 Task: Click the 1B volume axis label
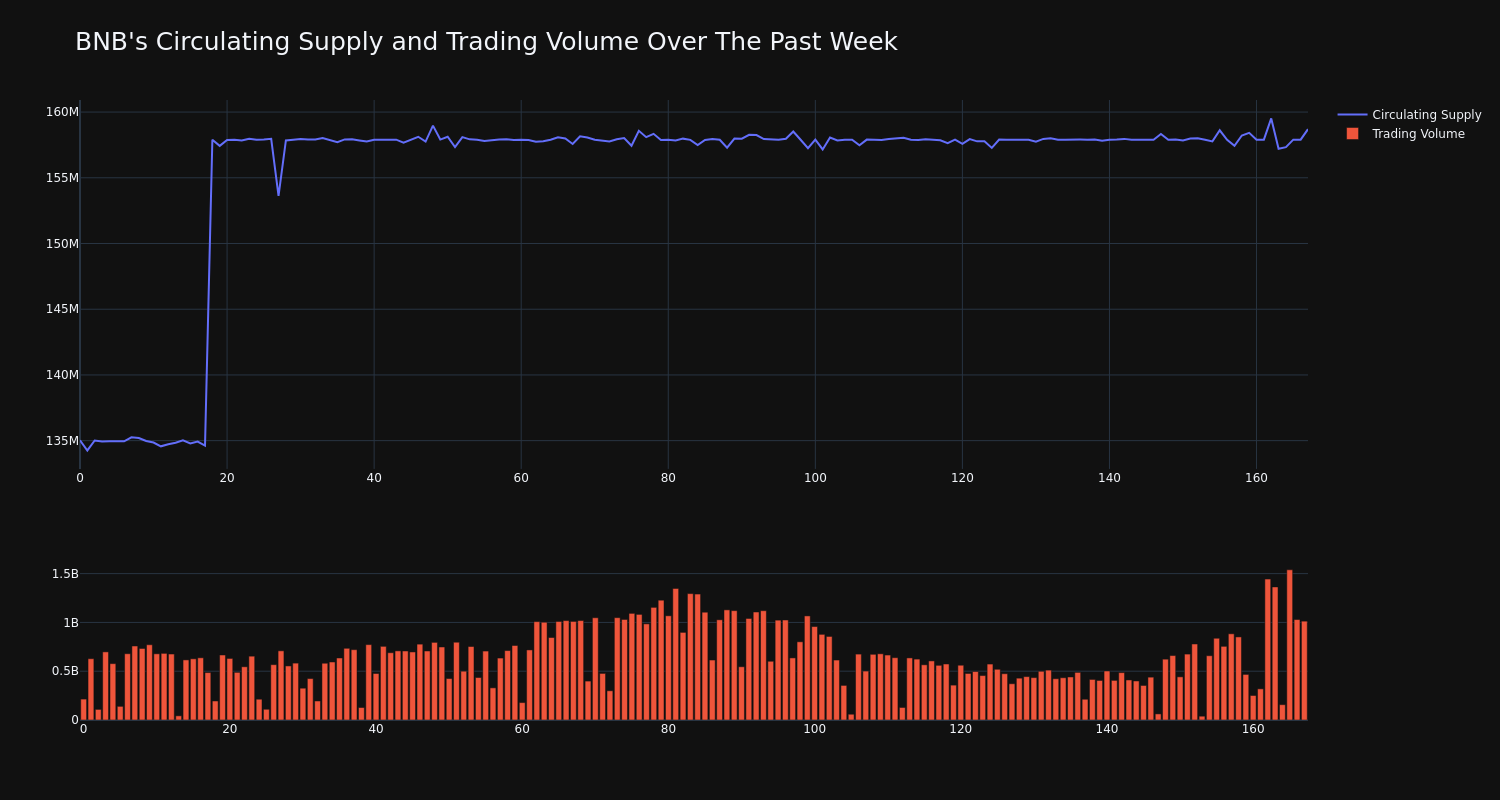pos(71,623)
